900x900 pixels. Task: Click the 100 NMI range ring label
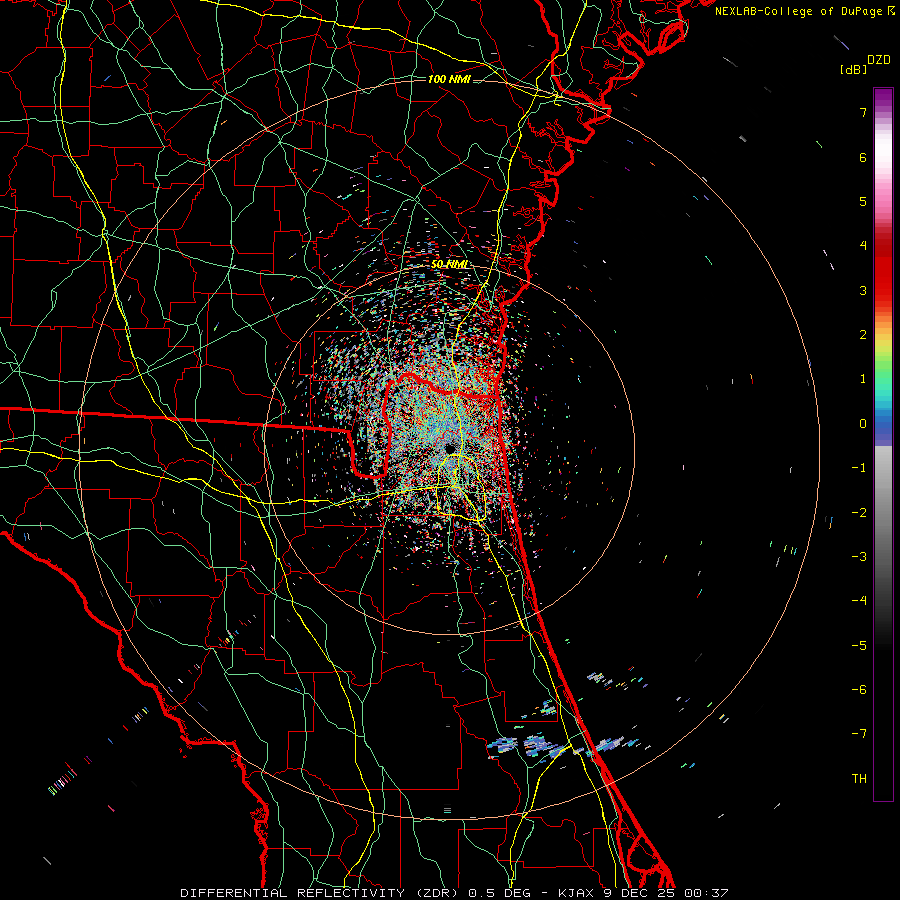point(449,79)
